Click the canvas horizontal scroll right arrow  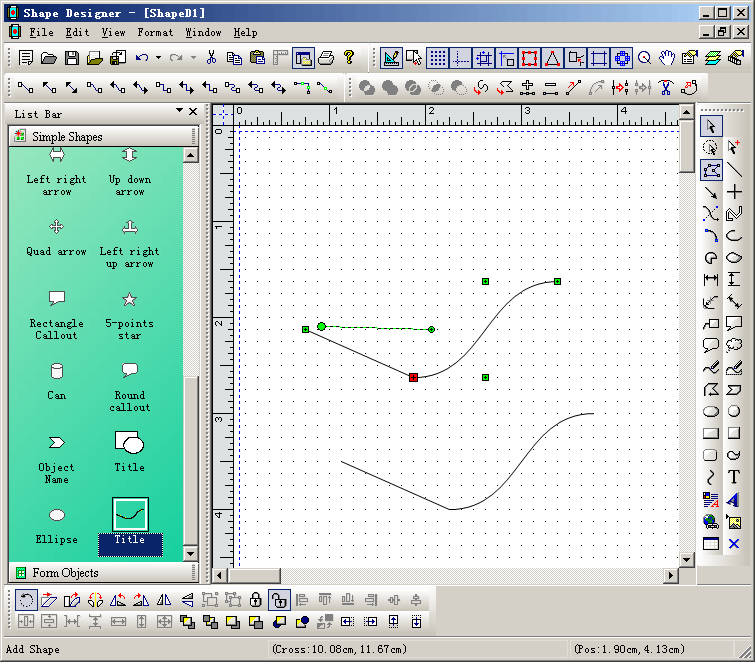[x=671, y=575]
